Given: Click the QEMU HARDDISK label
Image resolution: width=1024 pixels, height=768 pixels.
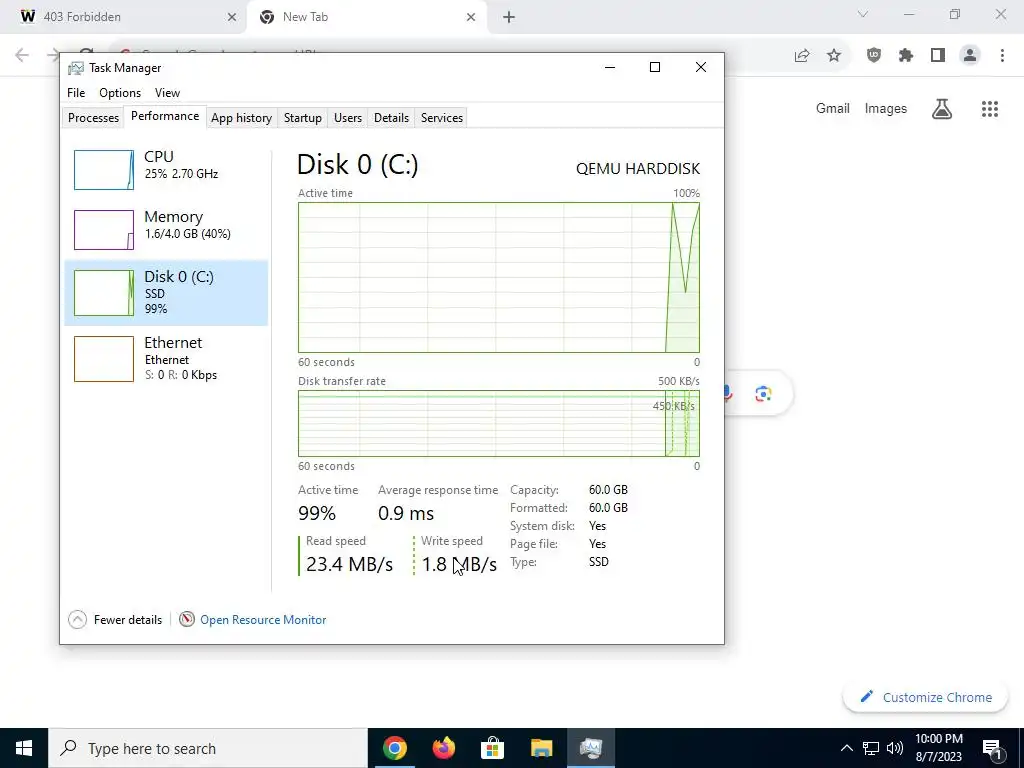Looking at the screenshot, I should coord(638,168).
